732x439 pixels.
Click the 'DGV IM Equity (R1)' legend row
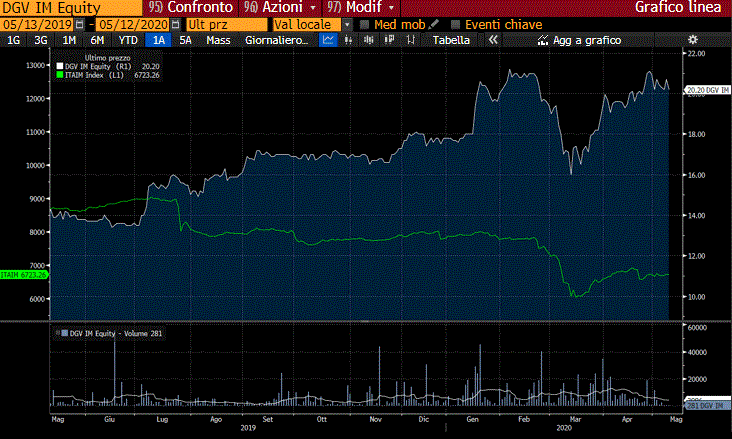tap(108, 67)
